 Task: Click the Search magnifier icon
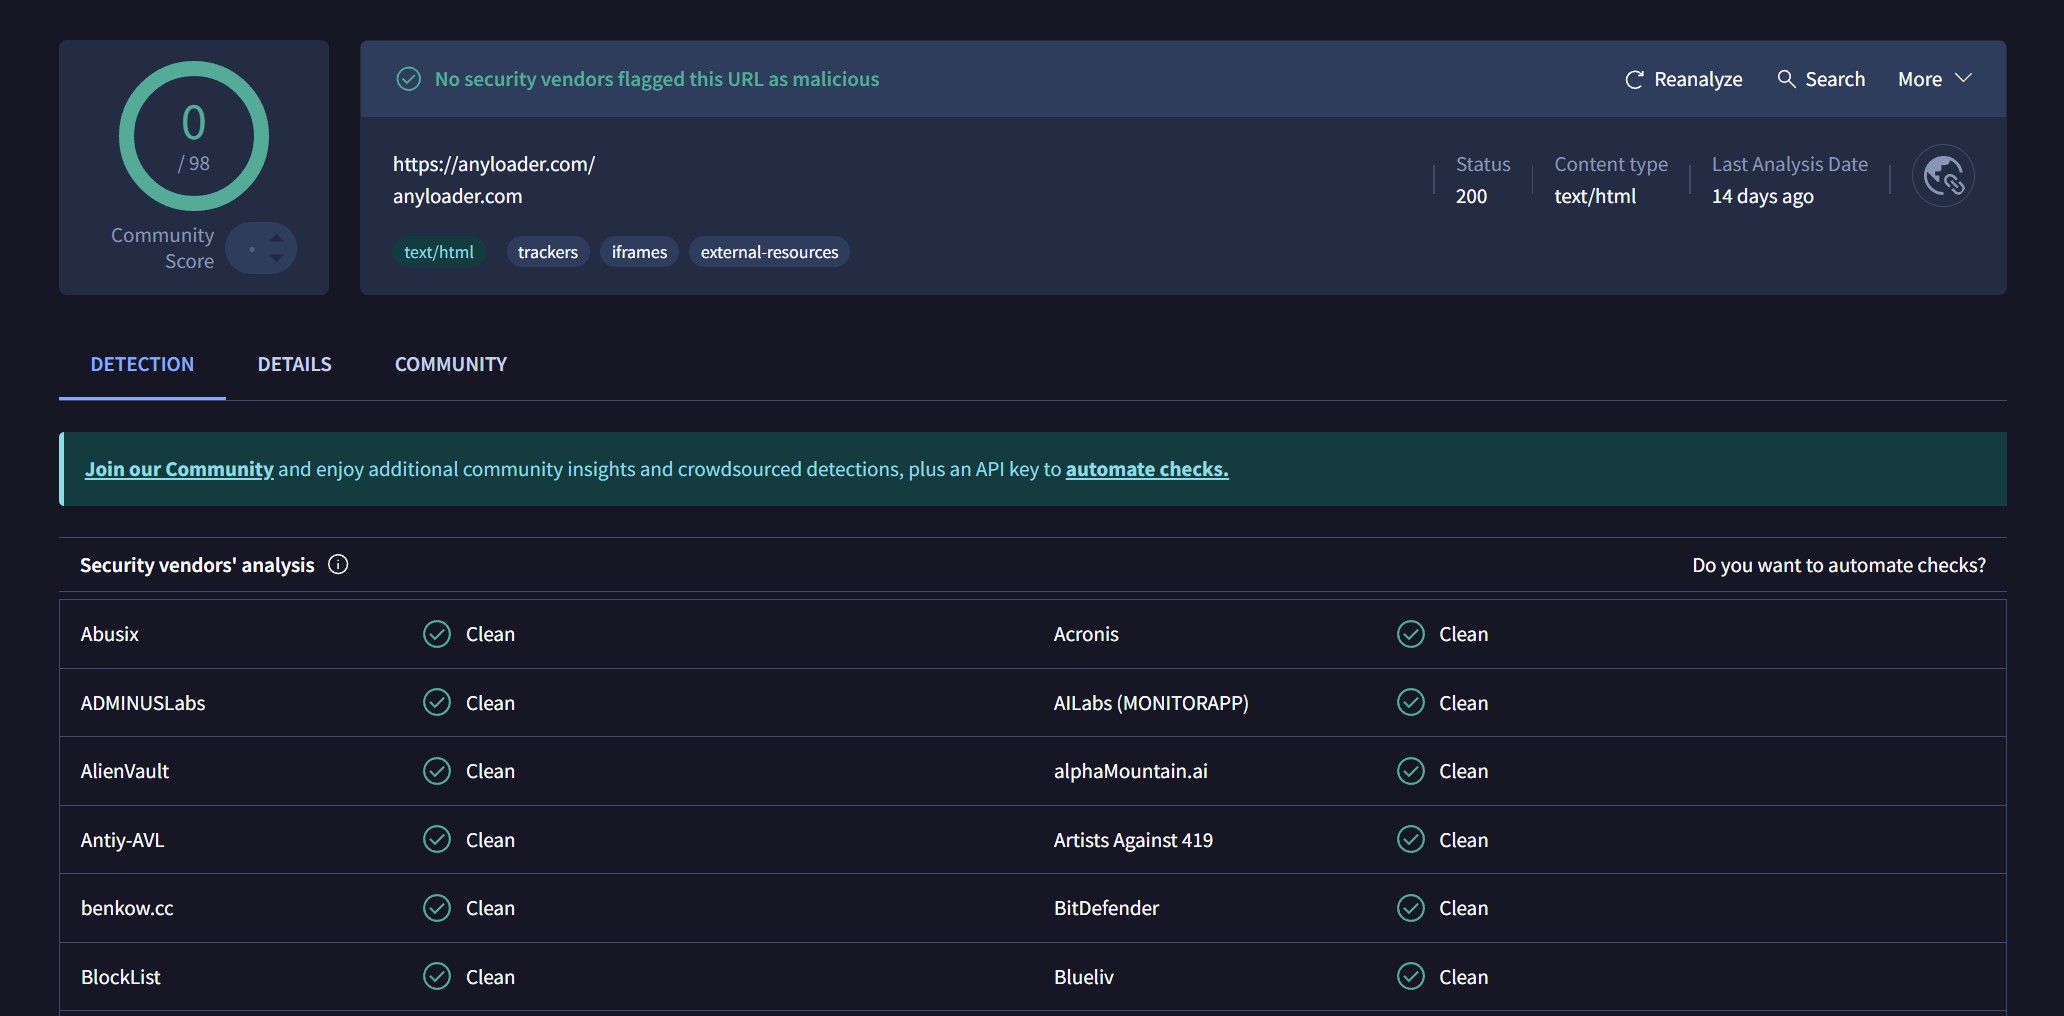(1786, 79)
